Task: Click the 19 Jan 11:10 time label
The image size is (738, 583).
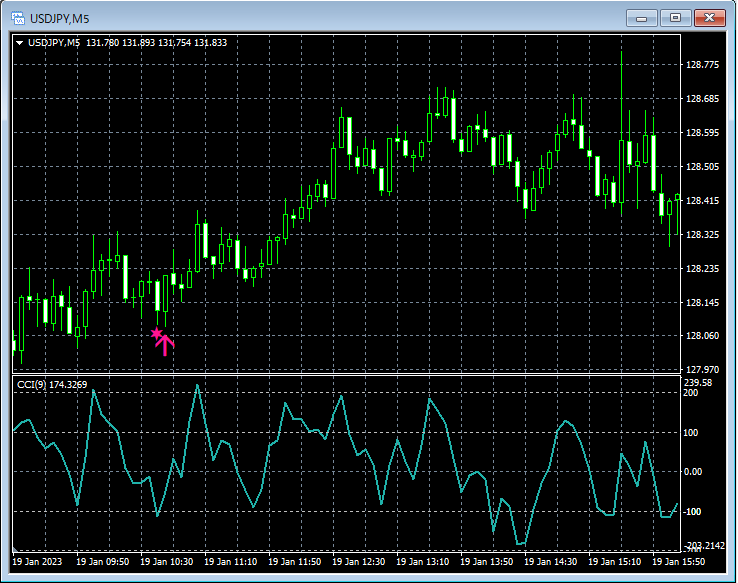Action: [x=231, y=562]
